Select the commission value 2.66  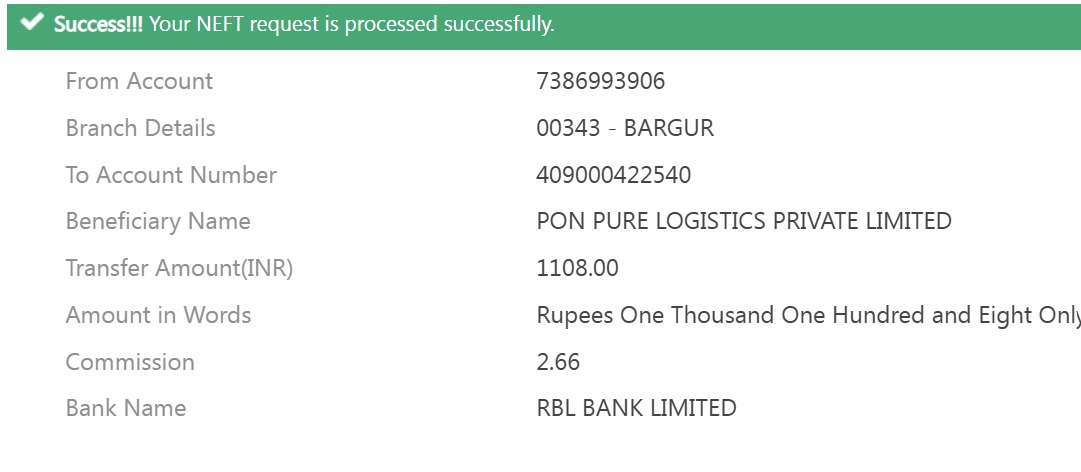click(558, 363)
